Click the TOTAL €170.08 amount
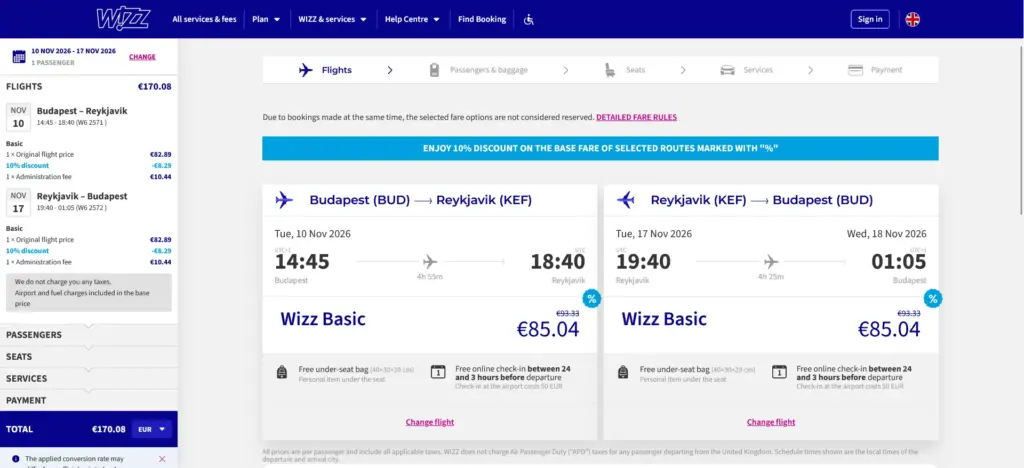The width and height of the screenshot is (1024, 468). [108, 429]
